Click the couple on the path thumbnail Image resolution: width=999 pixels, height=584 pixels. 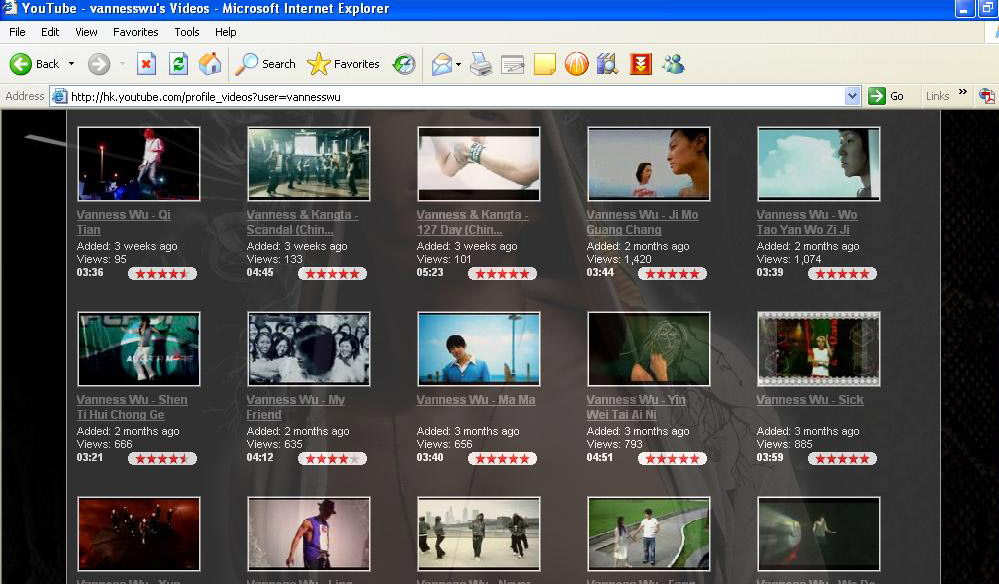[649, 534]
